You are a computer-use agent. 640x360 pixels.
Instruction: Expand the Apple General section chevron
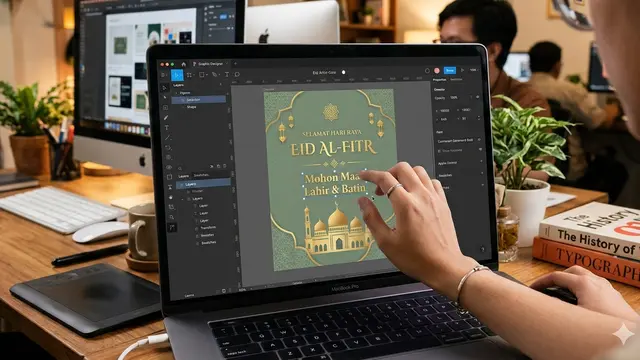tap(481, 162)
